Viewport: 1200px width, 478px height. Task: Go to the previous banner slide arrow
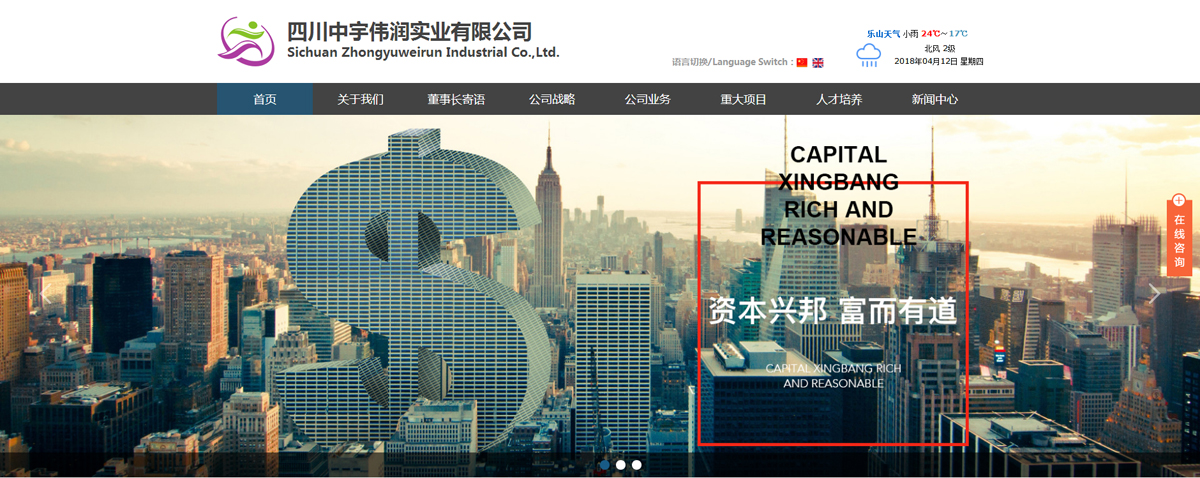[x=45, y=294]
